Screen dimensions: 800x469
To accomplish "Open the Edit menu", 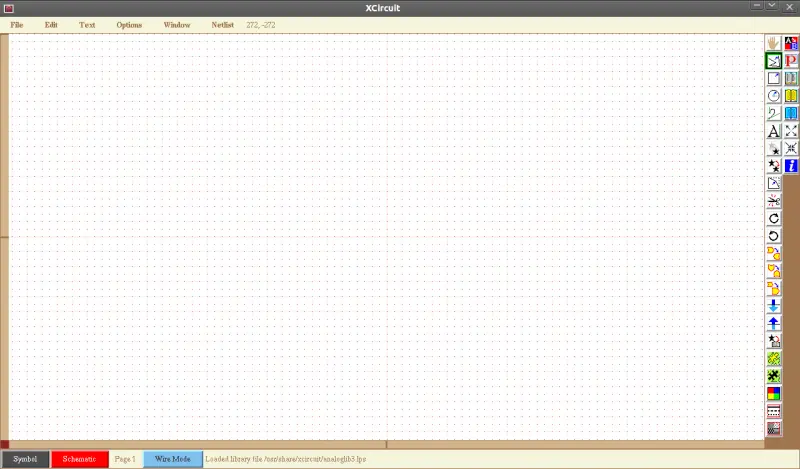I will coord(51,24).
